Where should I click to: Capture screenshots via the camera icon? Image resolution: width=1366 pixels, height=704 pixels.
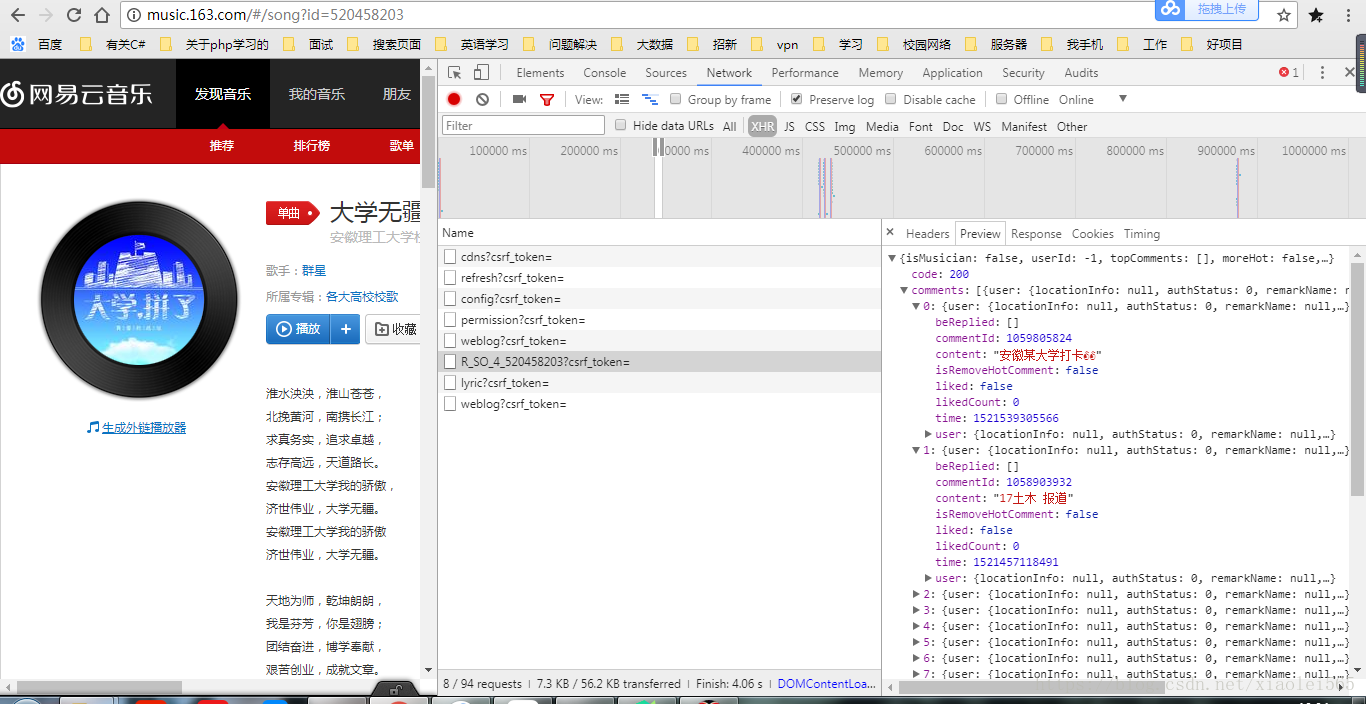517,99
